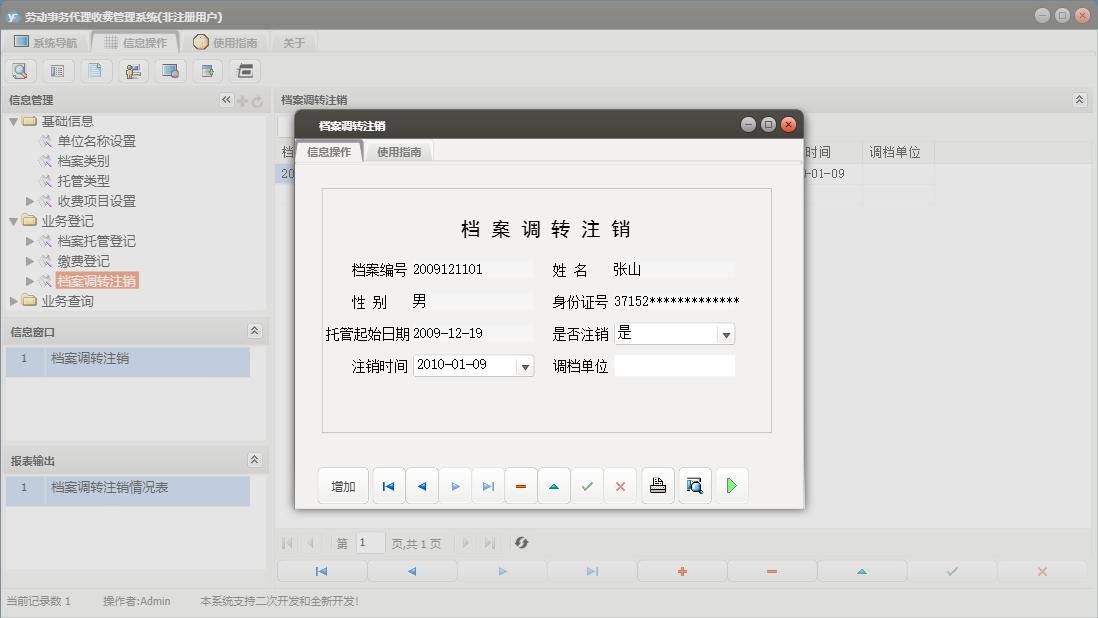Select the green run arrow icon

pos(731,485)
